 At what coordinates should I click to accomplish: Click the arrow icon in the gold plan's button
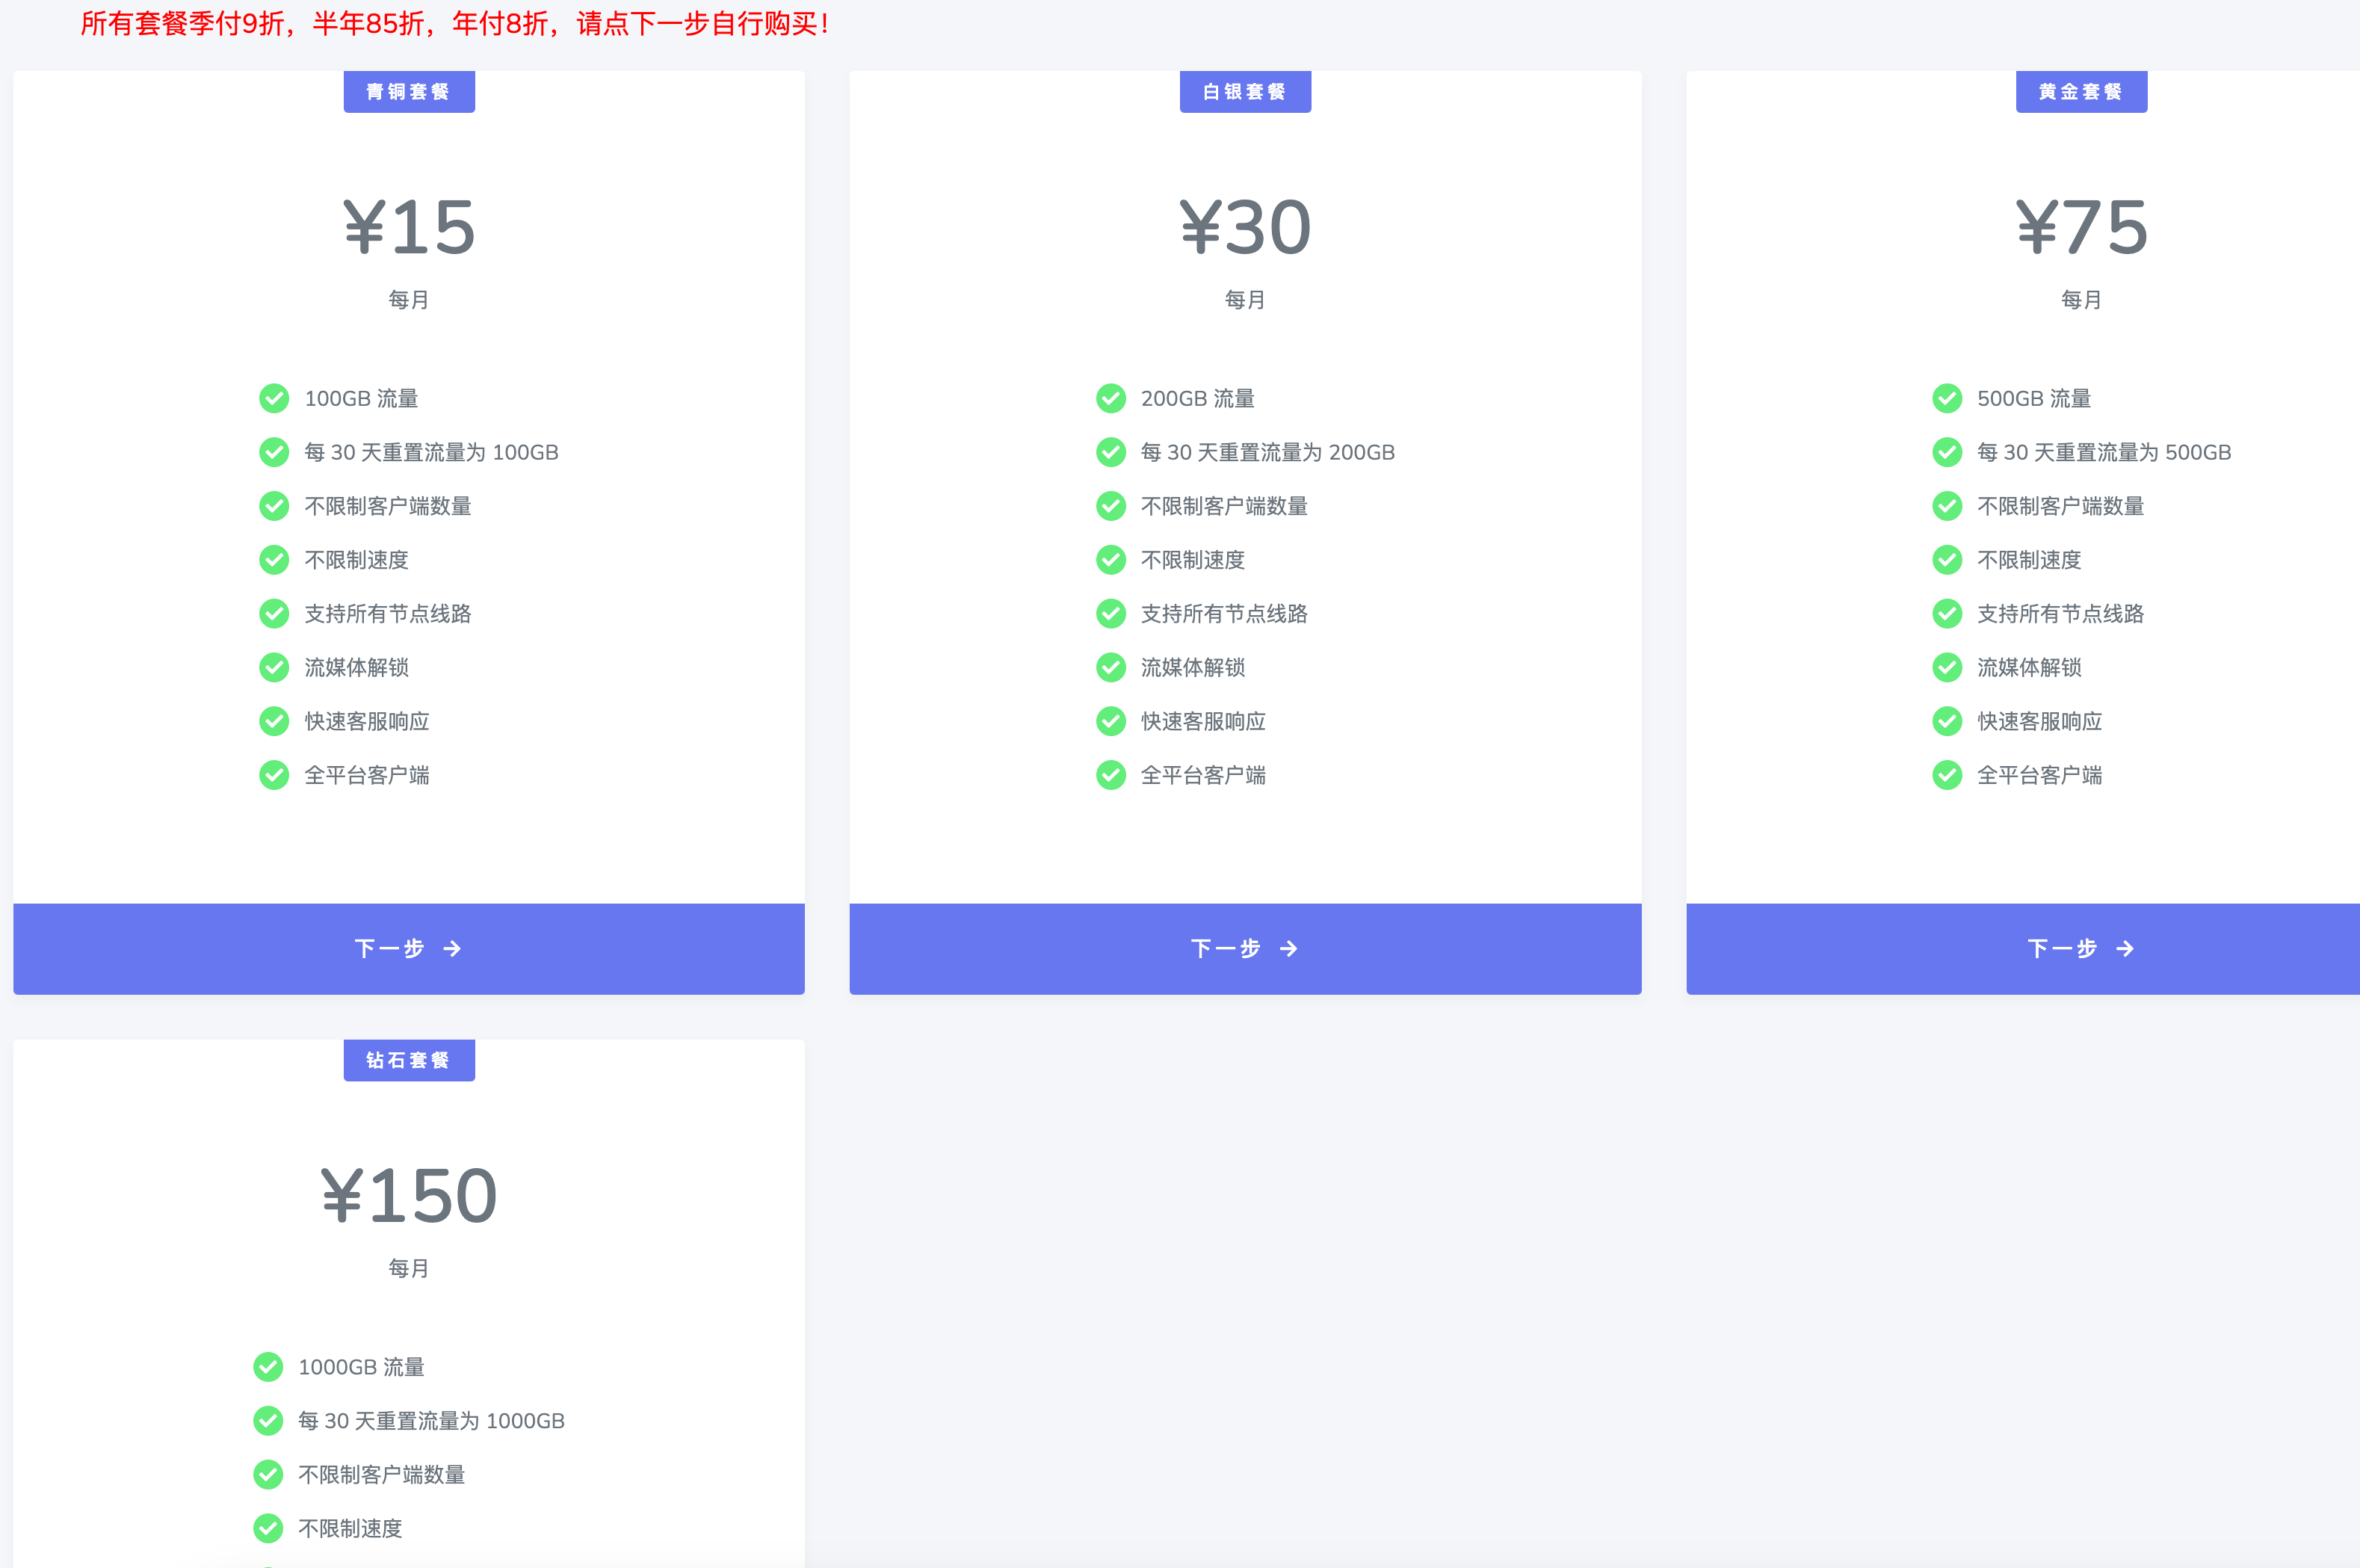click(2125, 948)
